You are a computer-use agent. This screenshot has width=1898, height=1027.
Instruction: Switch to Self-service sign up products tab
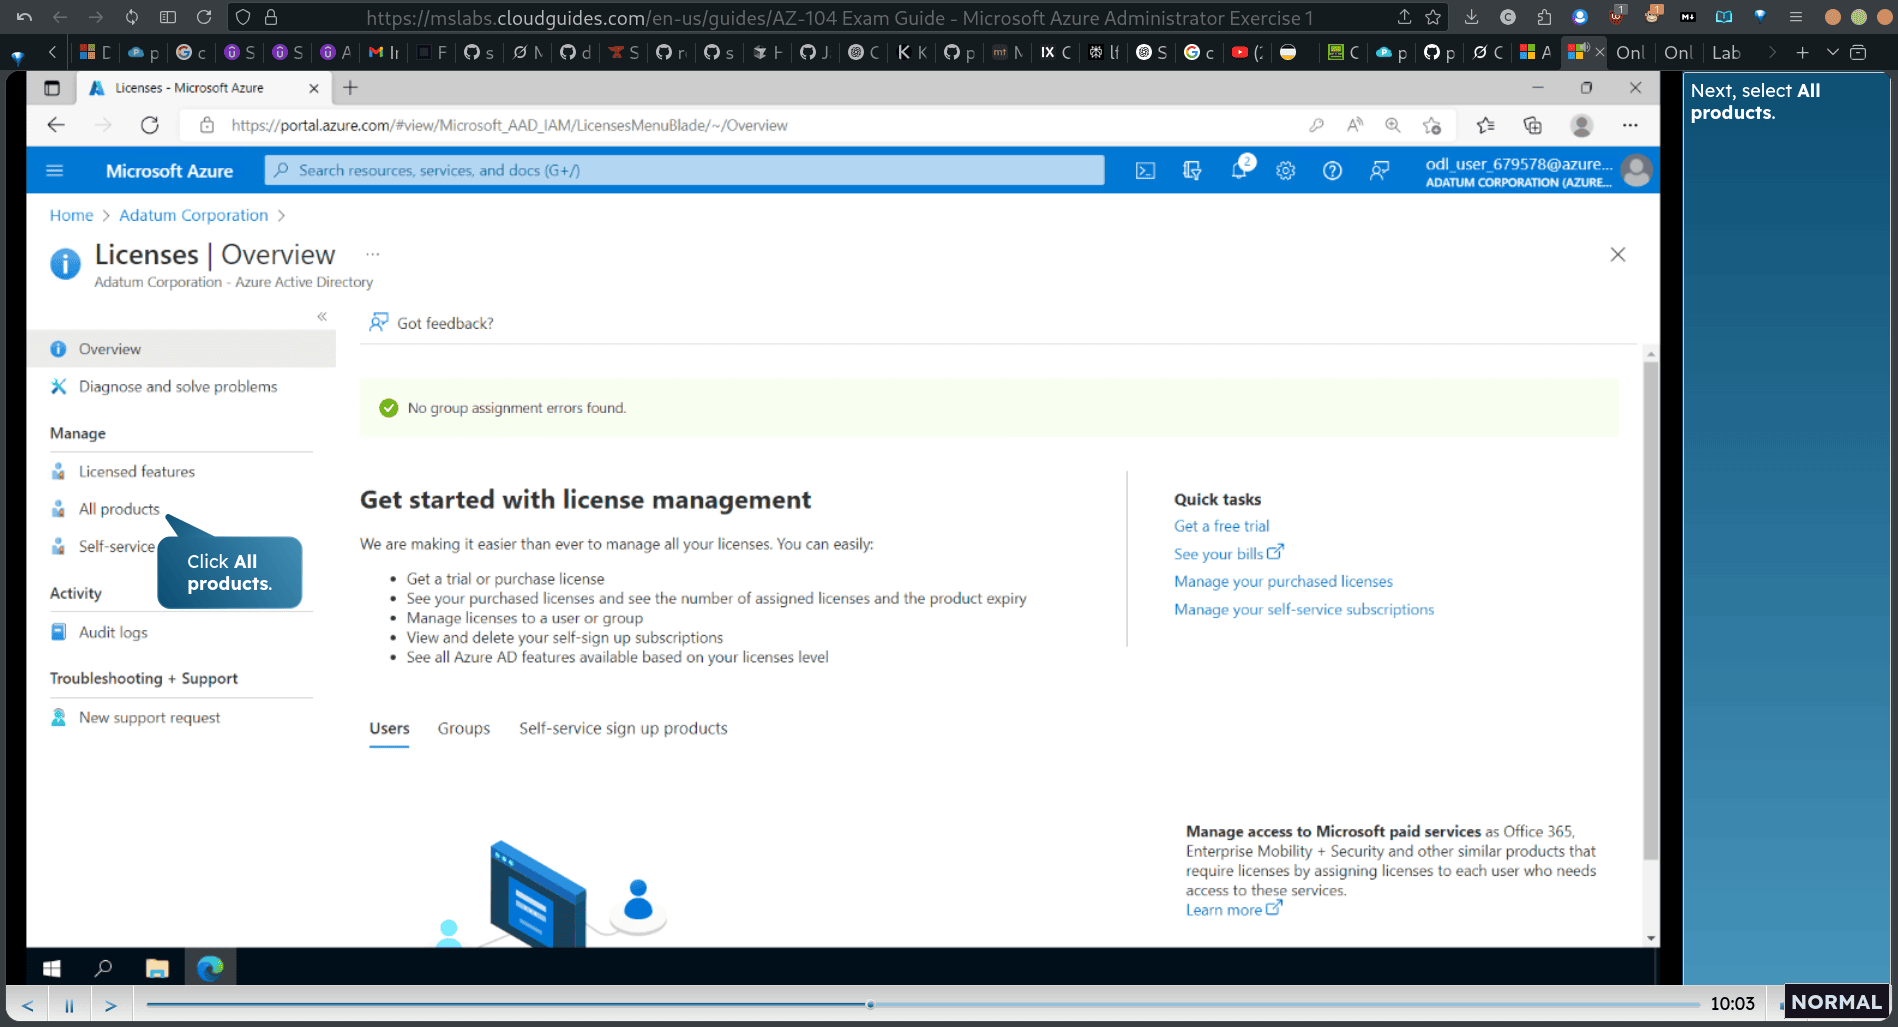623,729
